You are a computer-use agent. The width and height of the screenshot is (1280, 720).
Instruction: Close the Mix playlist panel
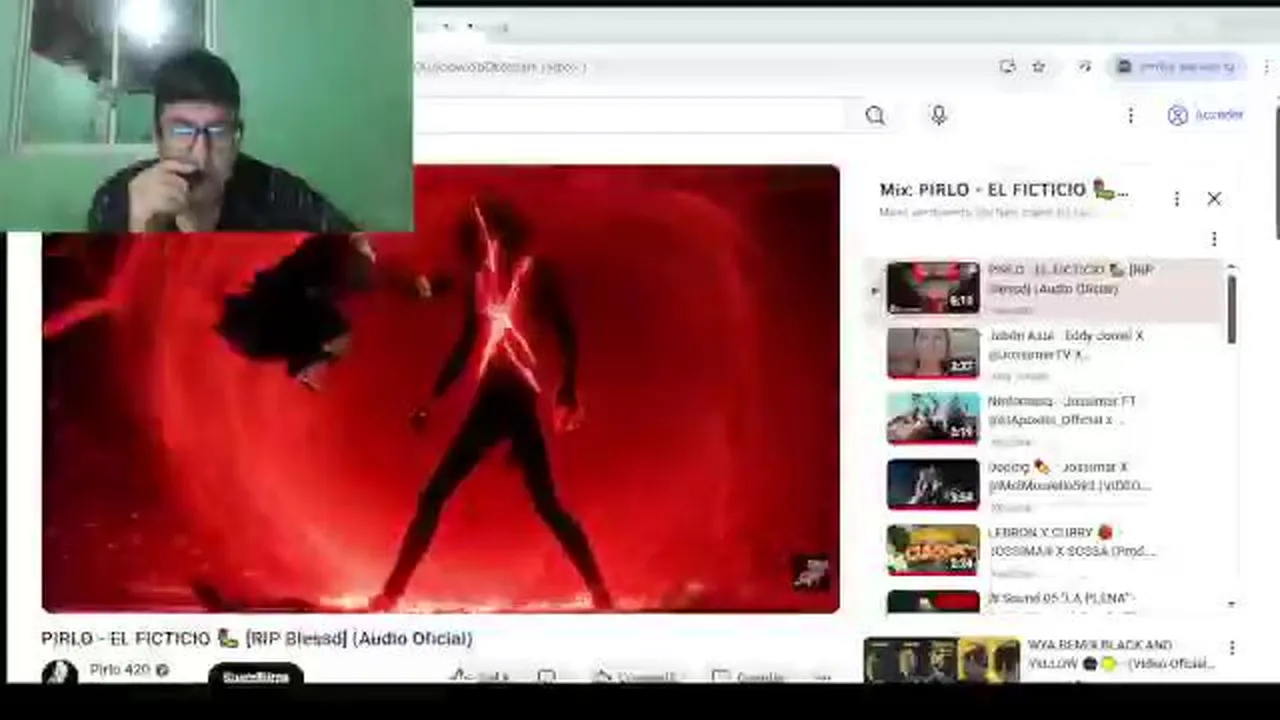[x=1214, y=199]
